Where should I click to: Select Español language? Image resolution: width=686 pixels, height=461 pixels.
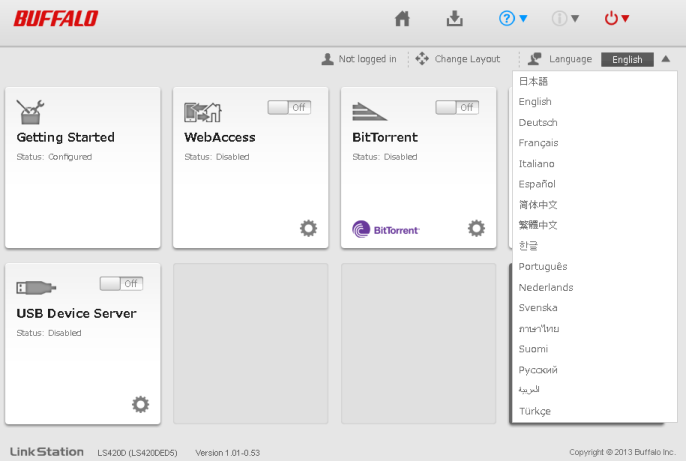click(594, 184)
